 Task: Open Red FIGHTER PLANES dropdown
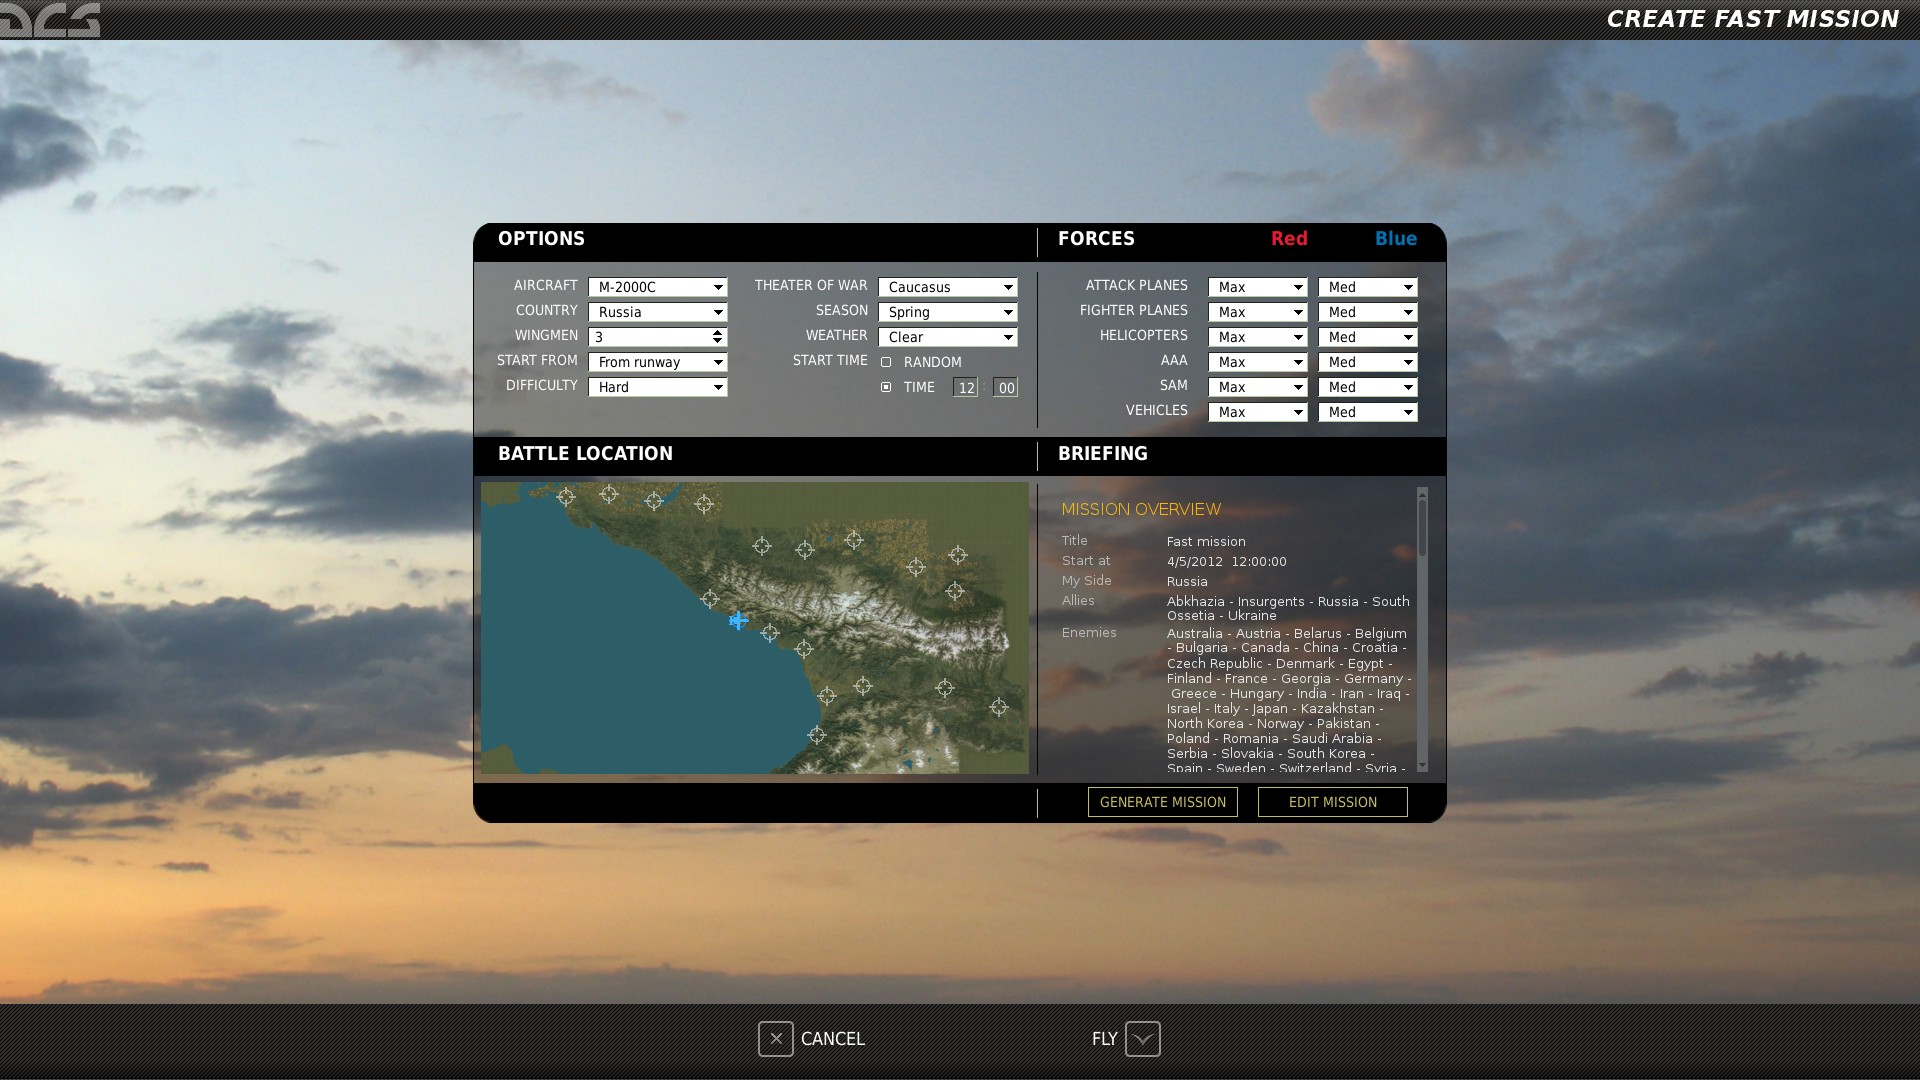pyautogui.click(x=1258, y=312)
